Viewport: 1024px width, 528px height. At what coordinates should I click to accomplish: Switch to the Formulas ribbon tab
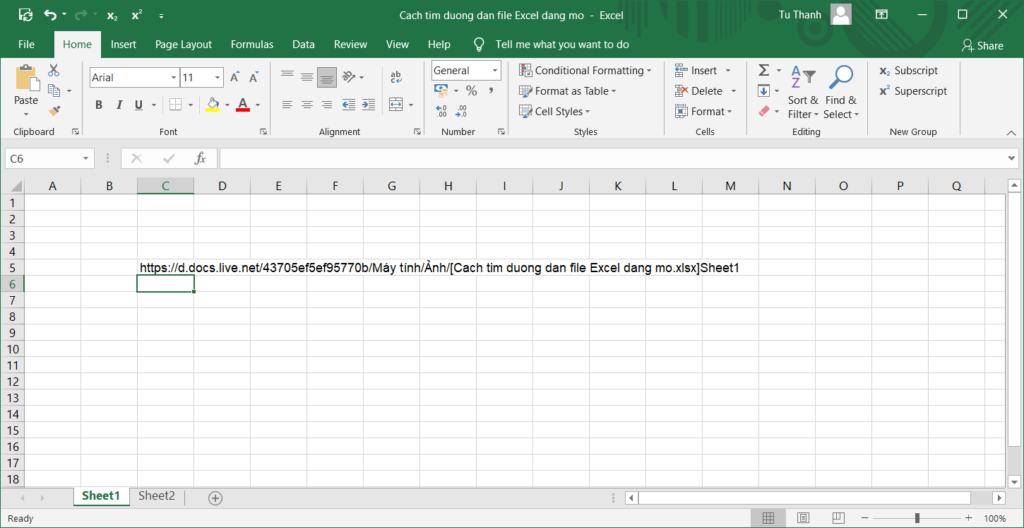point(252,45)
